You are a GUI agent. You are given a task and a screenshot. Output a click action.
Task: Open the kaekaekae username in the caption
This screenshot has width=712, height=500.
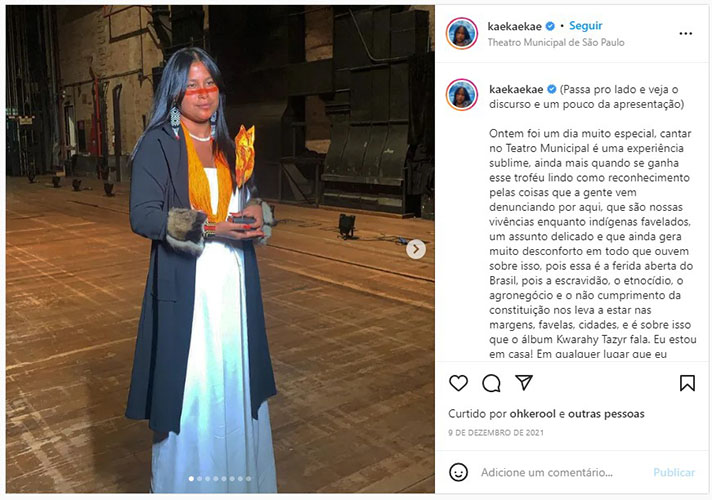click(516, 89)
